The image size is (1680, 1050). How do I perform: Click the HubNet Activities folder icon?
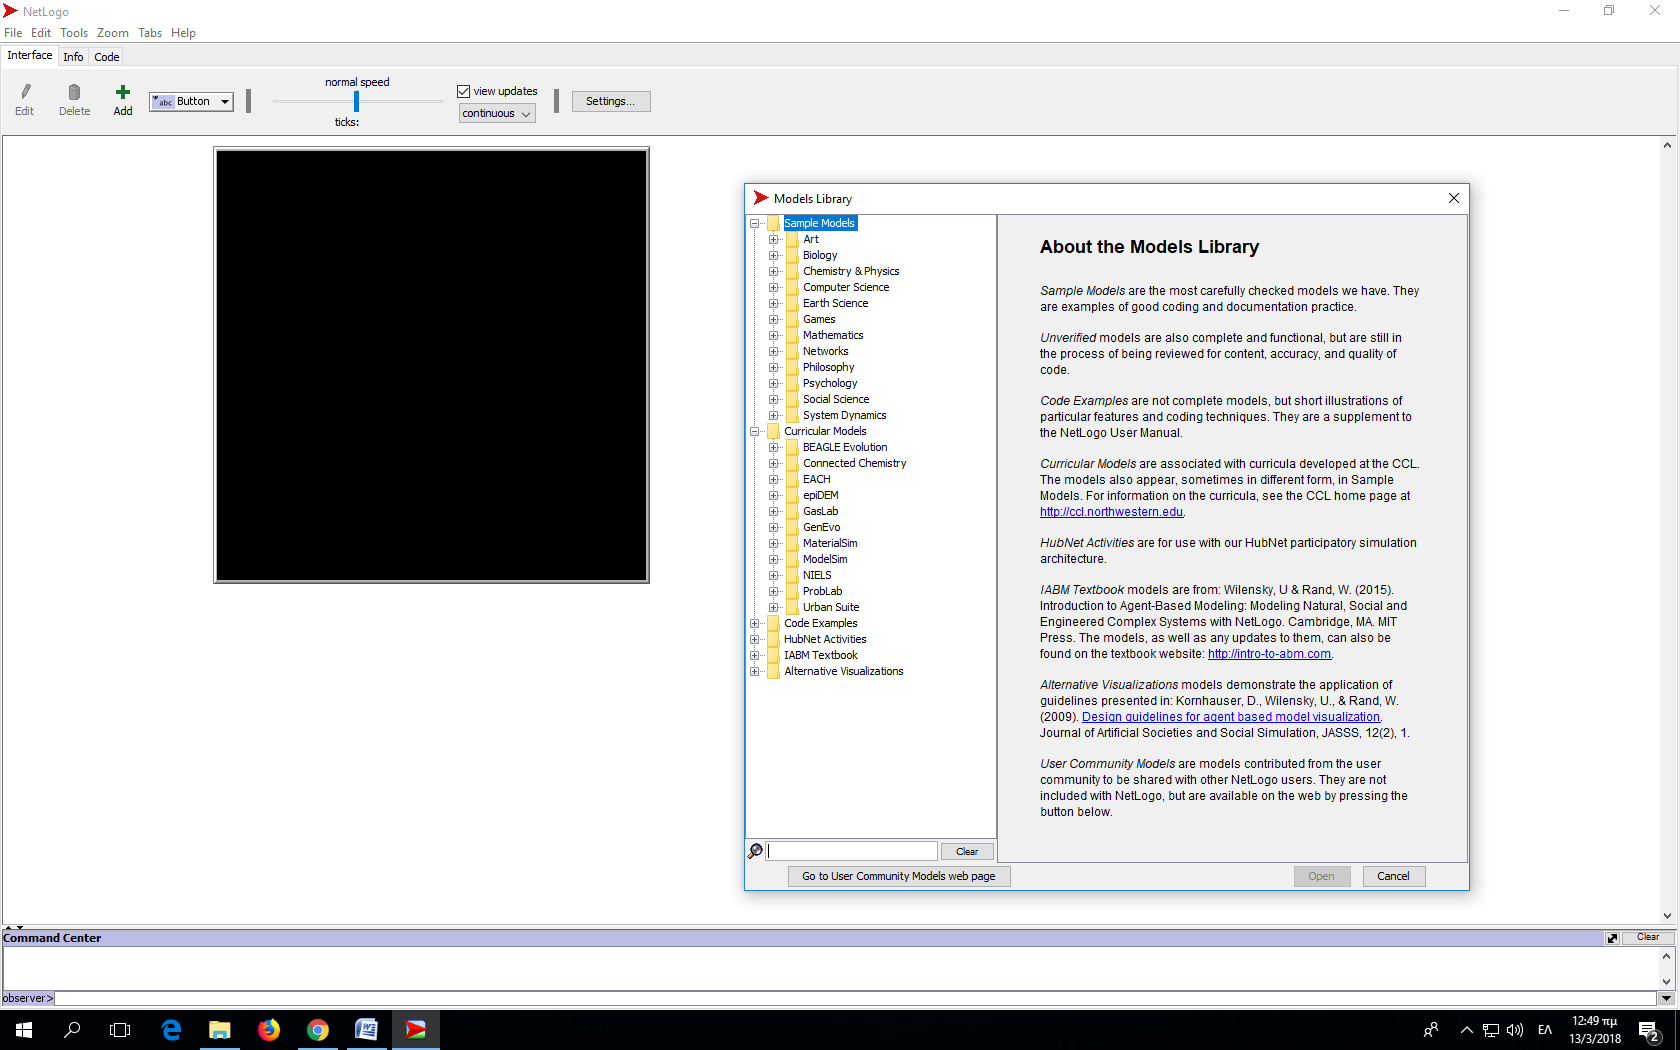coord(773,639)
